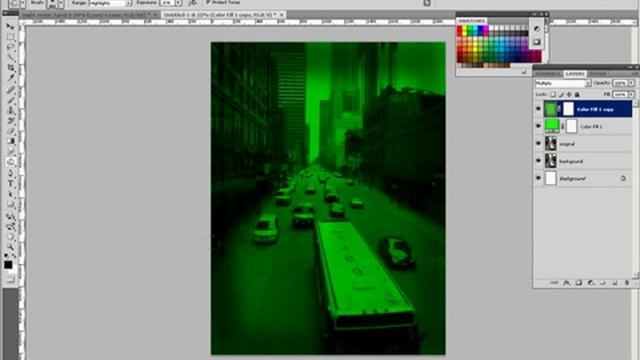The width and height of the screenshot is (640, 360).
Task: Select the History Brush tool
Action: (11, 121)
